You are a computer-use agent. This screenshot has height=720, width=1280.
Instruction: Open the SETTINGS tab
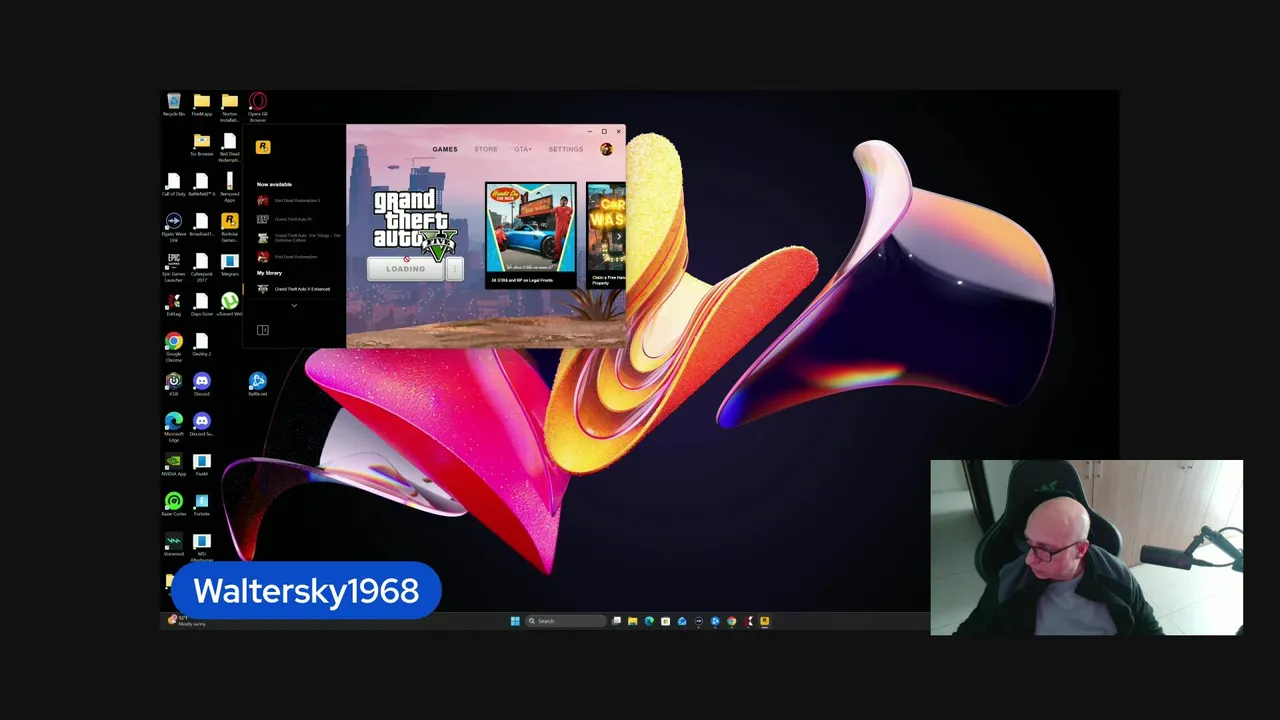coord(566,150)
